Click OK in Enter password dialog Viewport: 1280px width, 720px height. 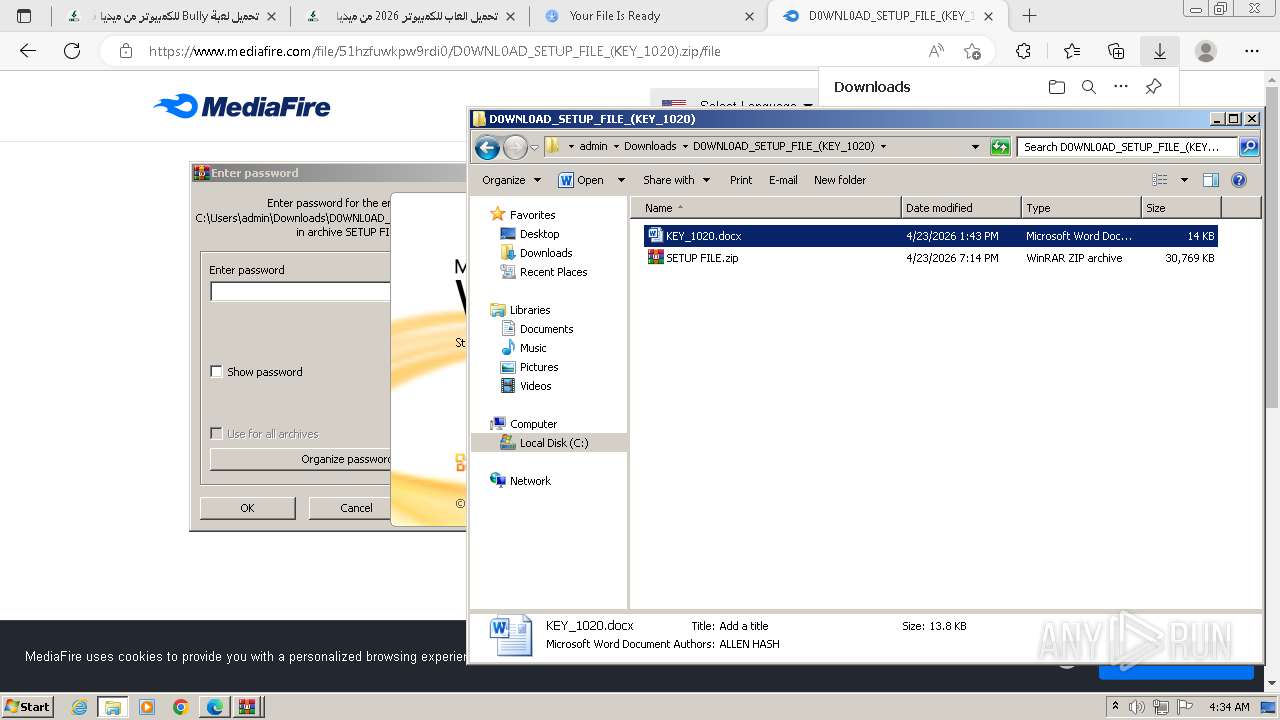click(247, 508)
